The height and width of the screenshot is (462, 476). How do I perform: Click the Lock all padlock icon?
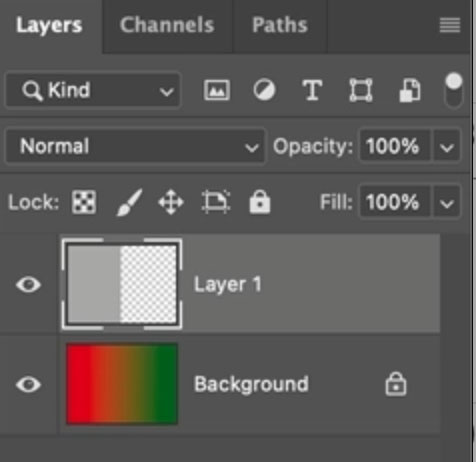coord(260,202)
